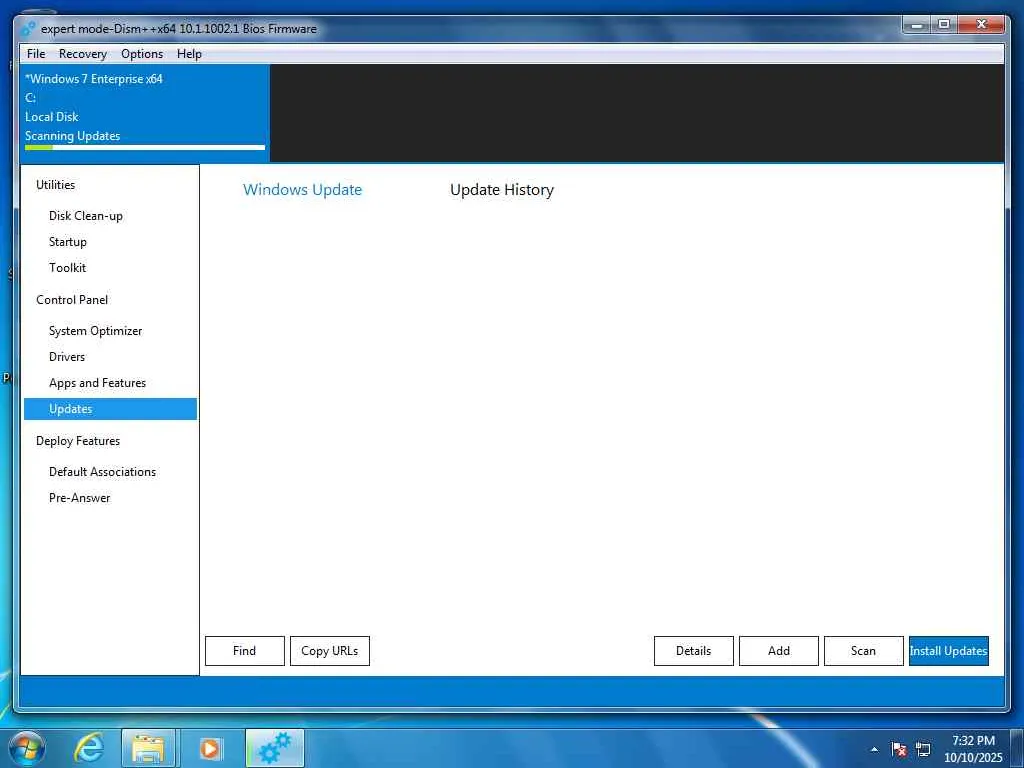Click the Control Panel section heading
Viewport: 1024px width, 768px height.
click(x=72, y=300)
